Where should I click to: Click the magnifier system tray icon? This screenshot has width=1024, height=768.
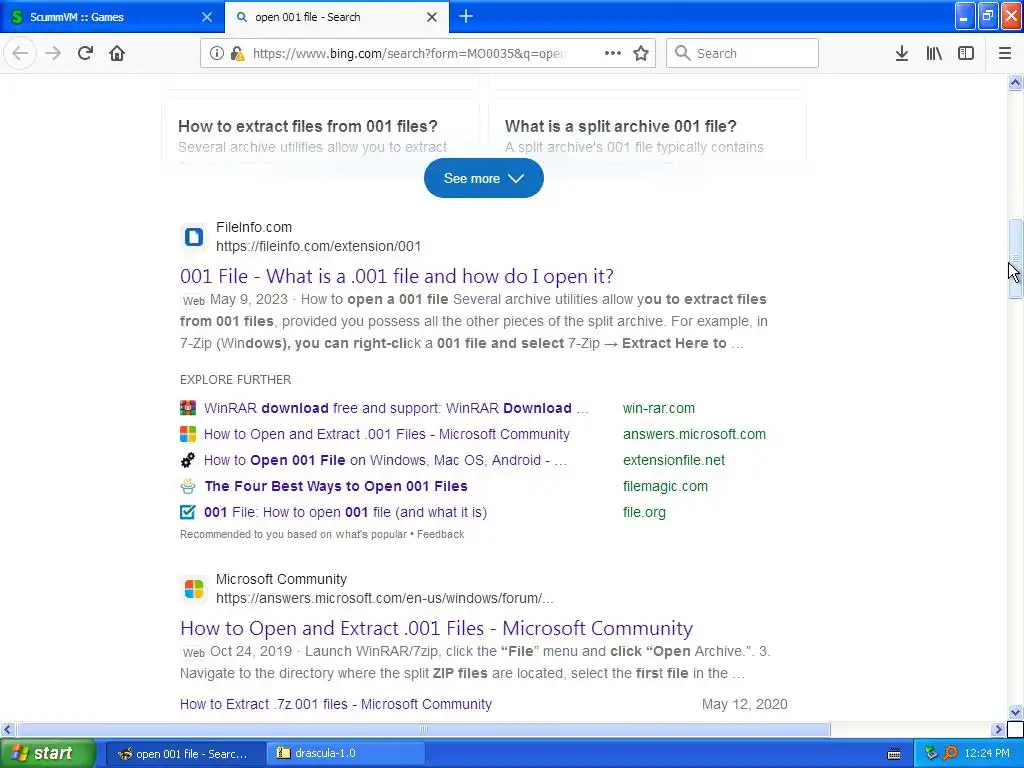[950, 754]
